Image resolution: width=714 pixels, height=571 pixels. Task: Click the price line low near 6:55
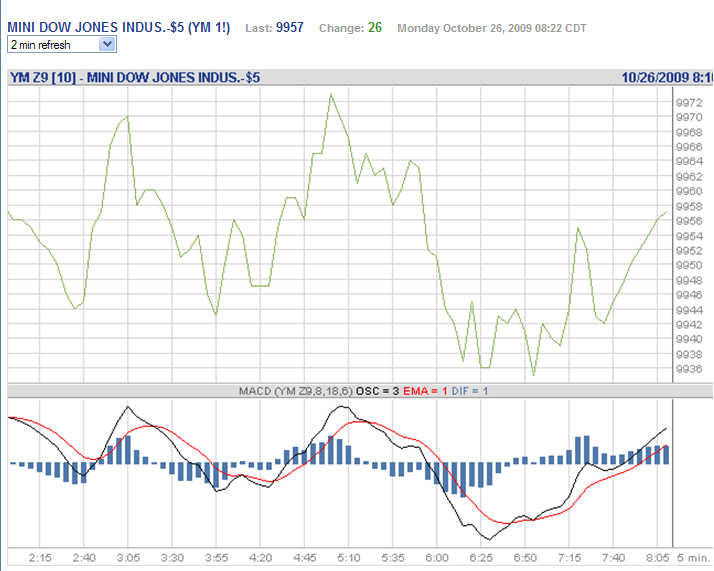pyautogui.click(x=534, y=375)
